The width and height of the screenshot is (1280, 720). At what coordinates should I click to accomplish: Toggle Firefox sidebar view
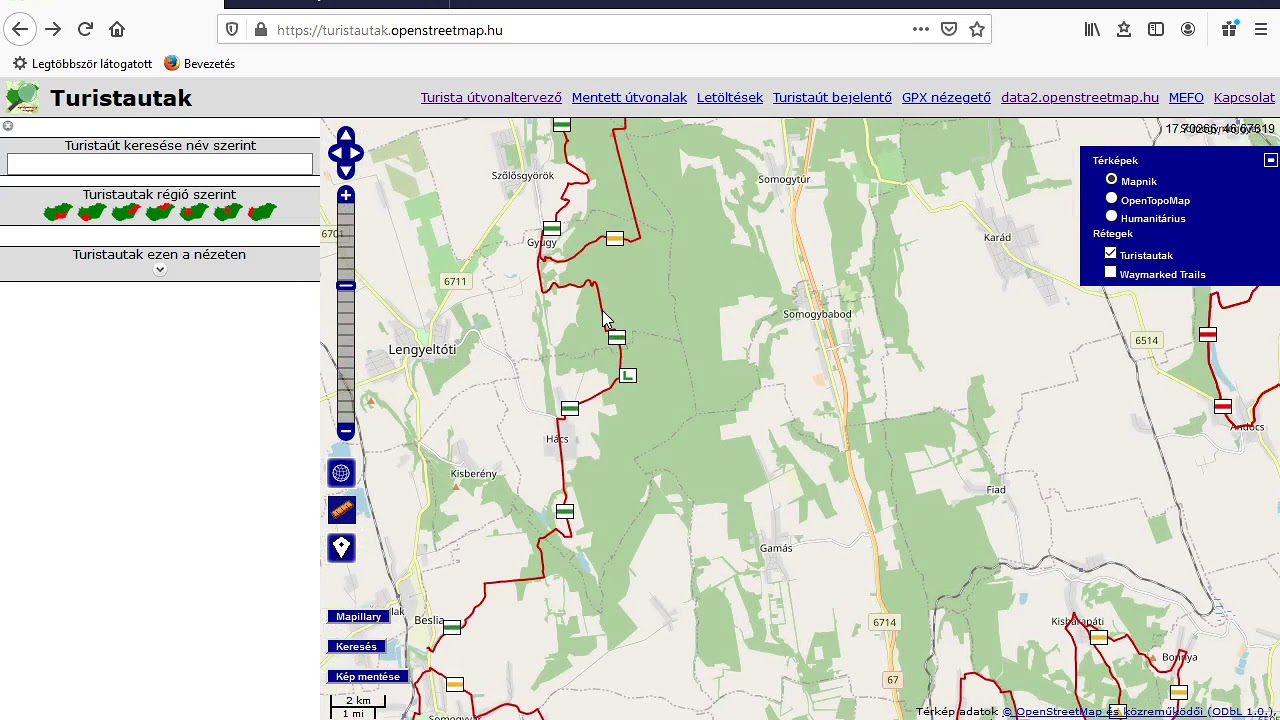click(x=1156, y=30)
